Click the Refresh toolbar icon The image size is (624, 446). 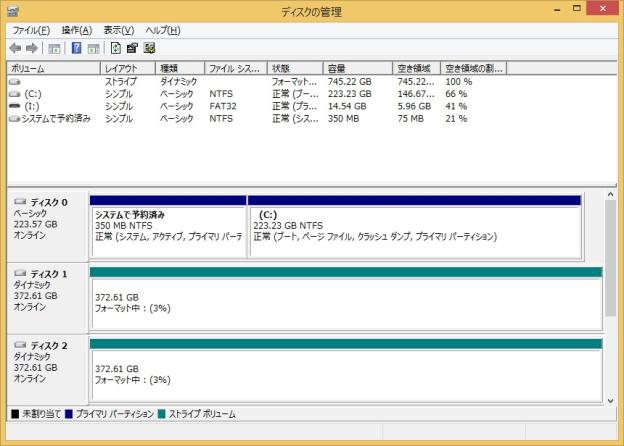[x=116, y=48]
